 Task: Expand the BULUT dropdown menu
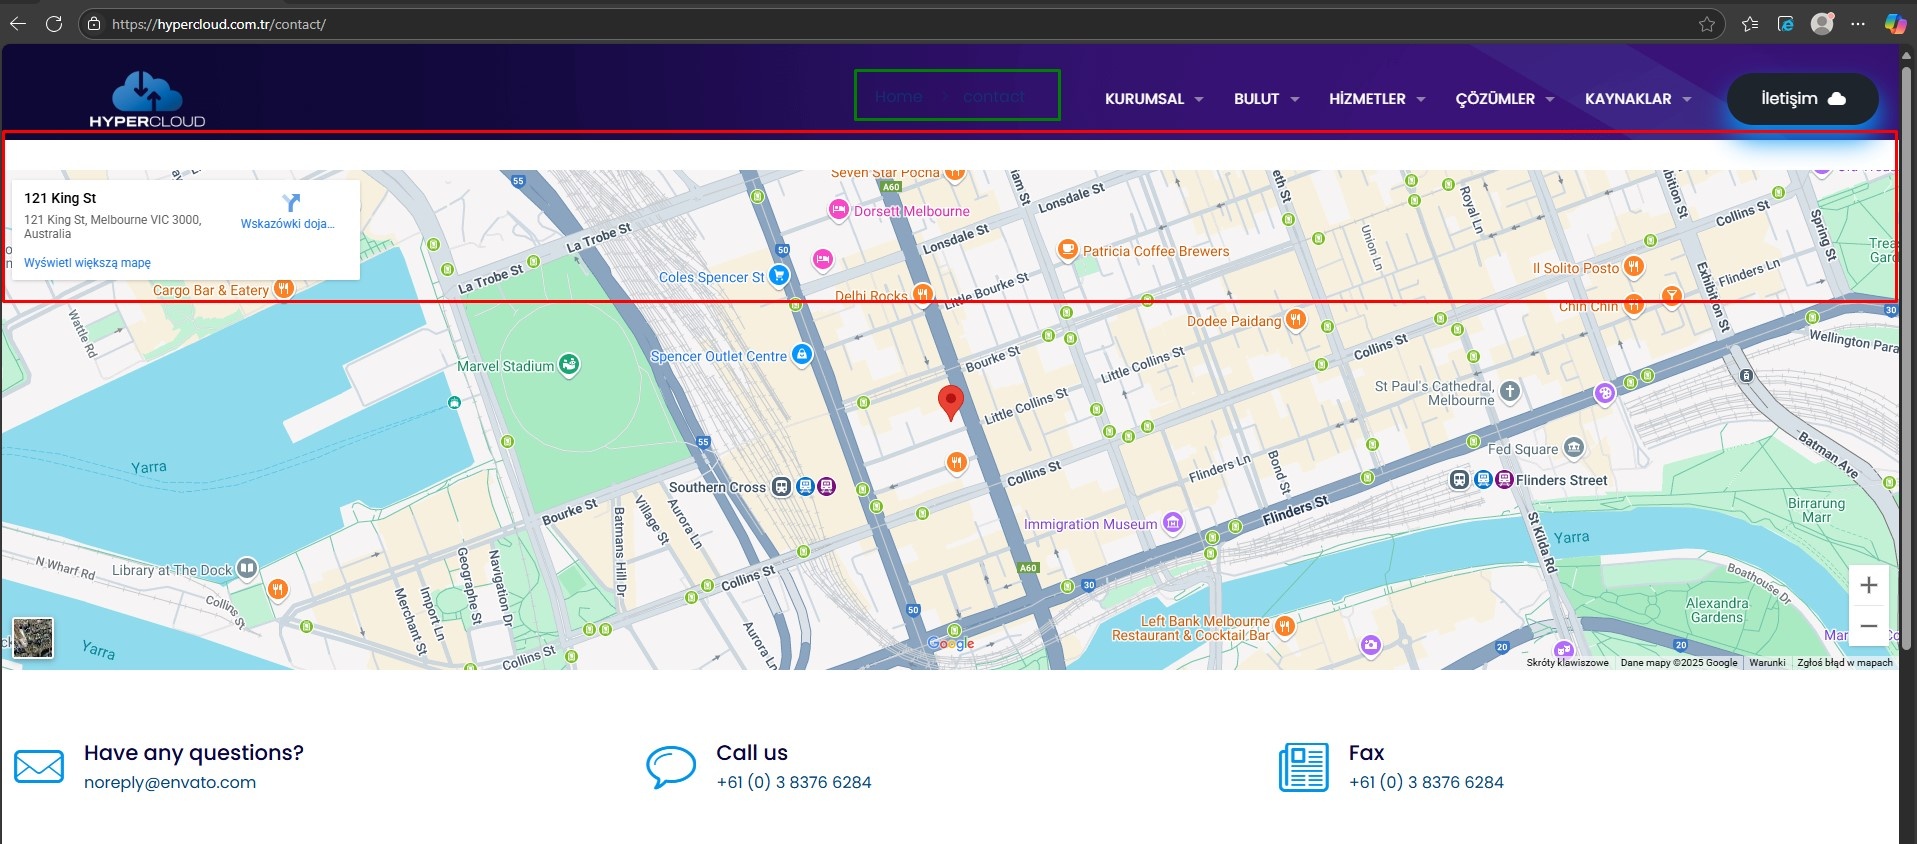pyautogui.click(x=1267, y=99)
